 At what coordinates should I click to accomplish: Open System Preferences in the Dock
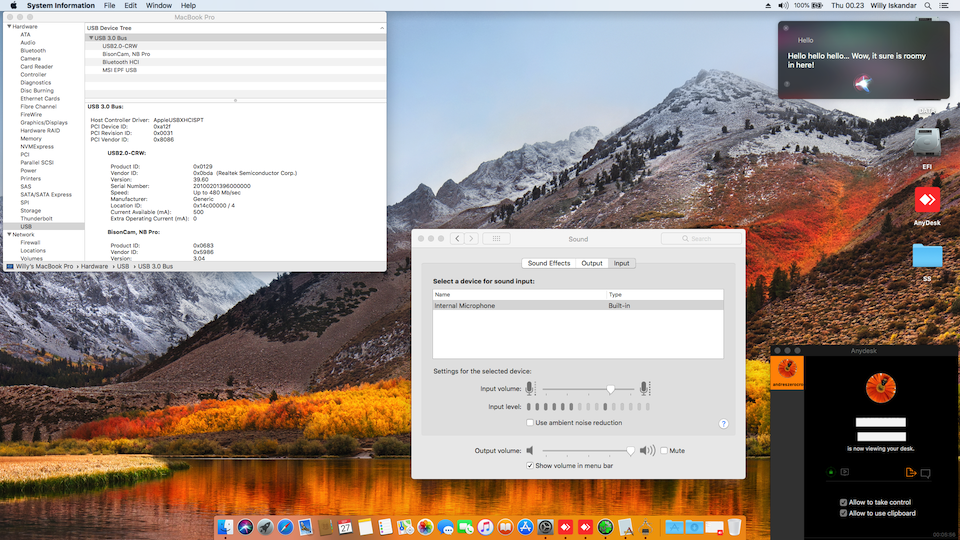[545, 527]
